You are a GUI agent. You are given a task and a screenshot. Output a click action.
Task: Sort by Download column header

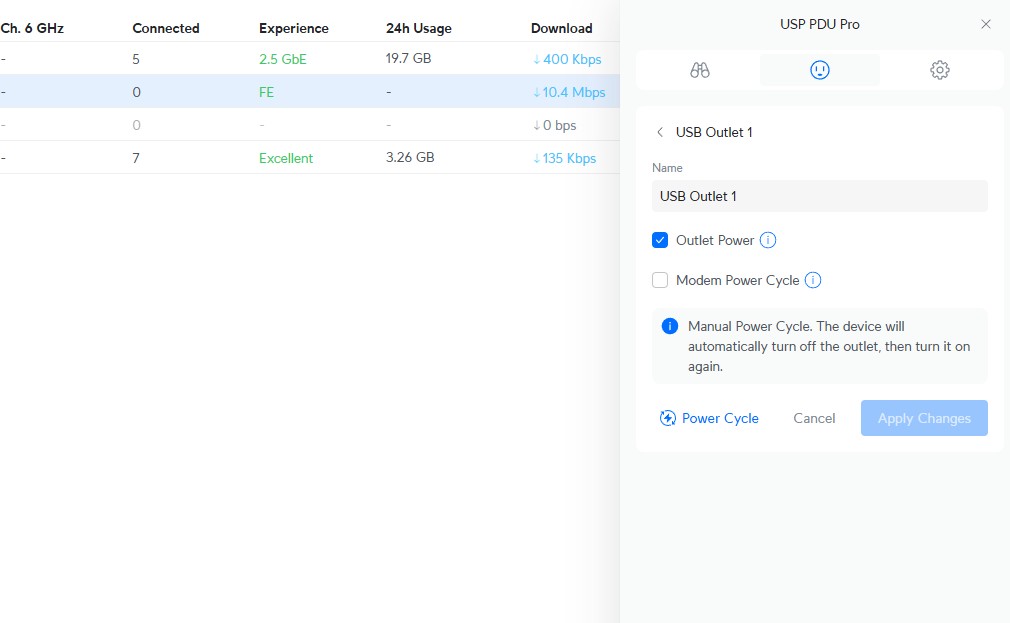(x=562, y=28)
